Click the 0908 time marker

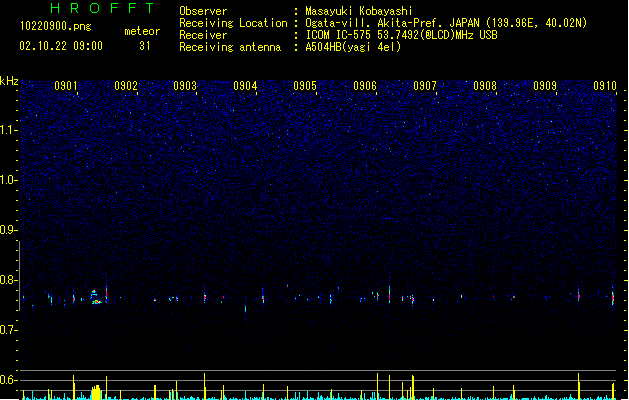point(485,86)
